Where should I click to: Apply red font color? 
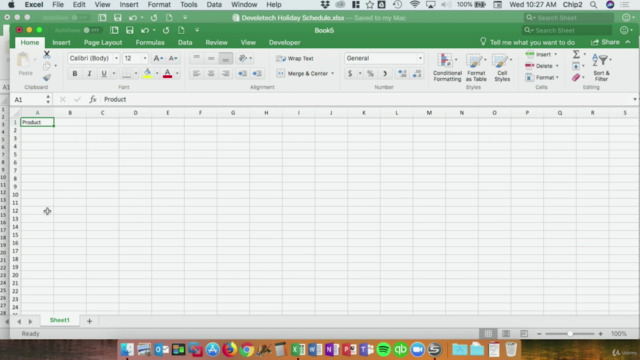167,73
